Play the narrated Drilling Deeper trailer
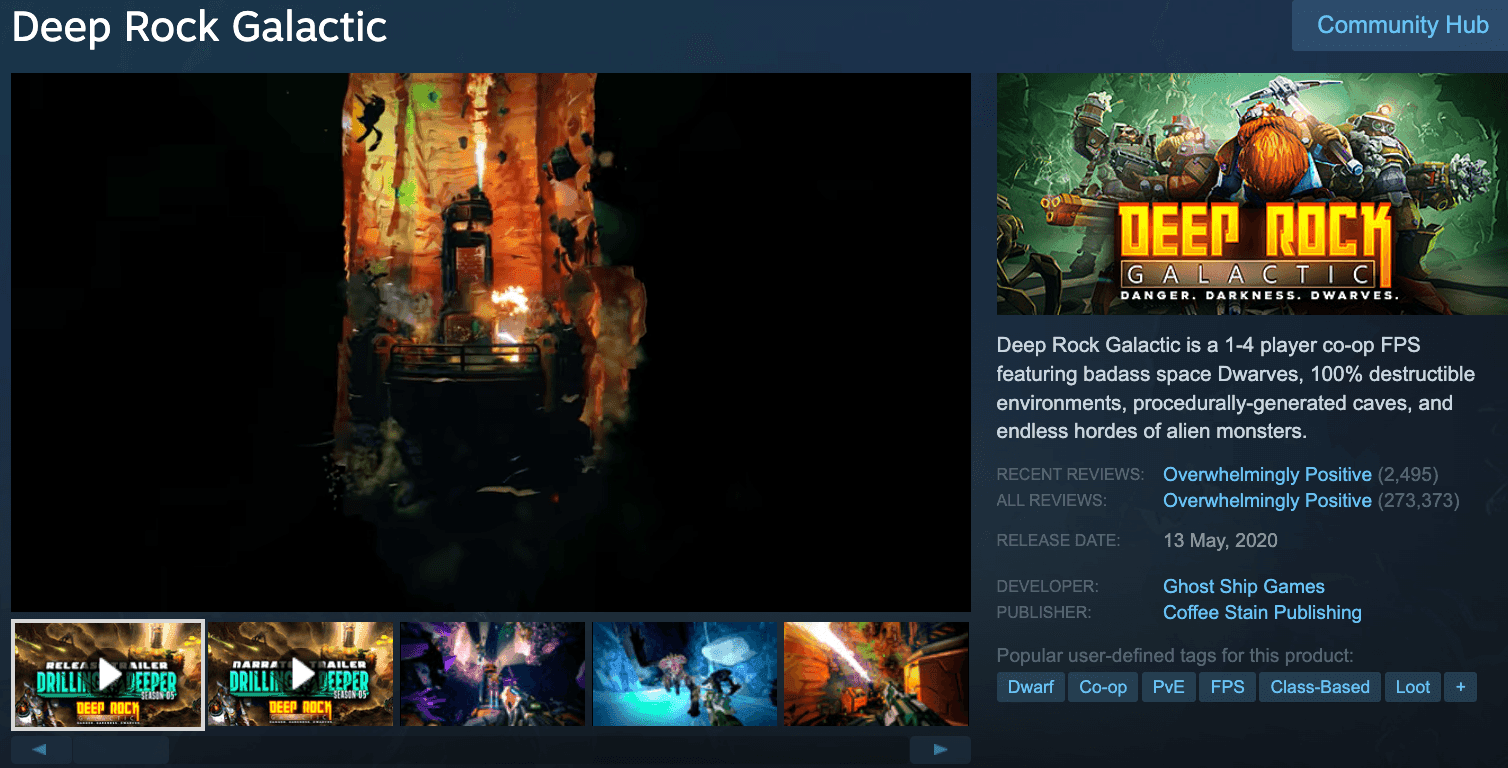Screen dimensions: 1508x768 click(x=300, y=673)
